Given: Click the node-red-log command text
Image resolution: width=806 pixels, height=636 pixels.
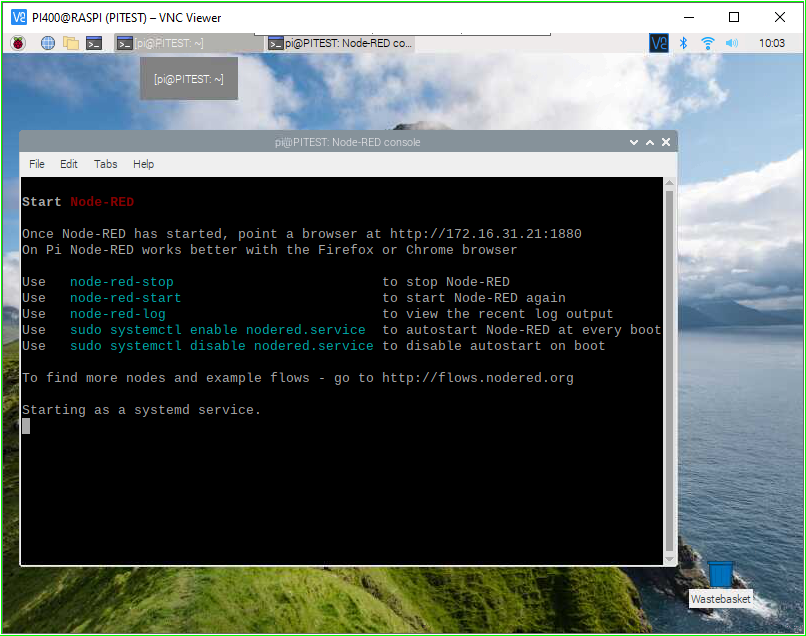Looking at the screenshot, I should click(118, 314).
